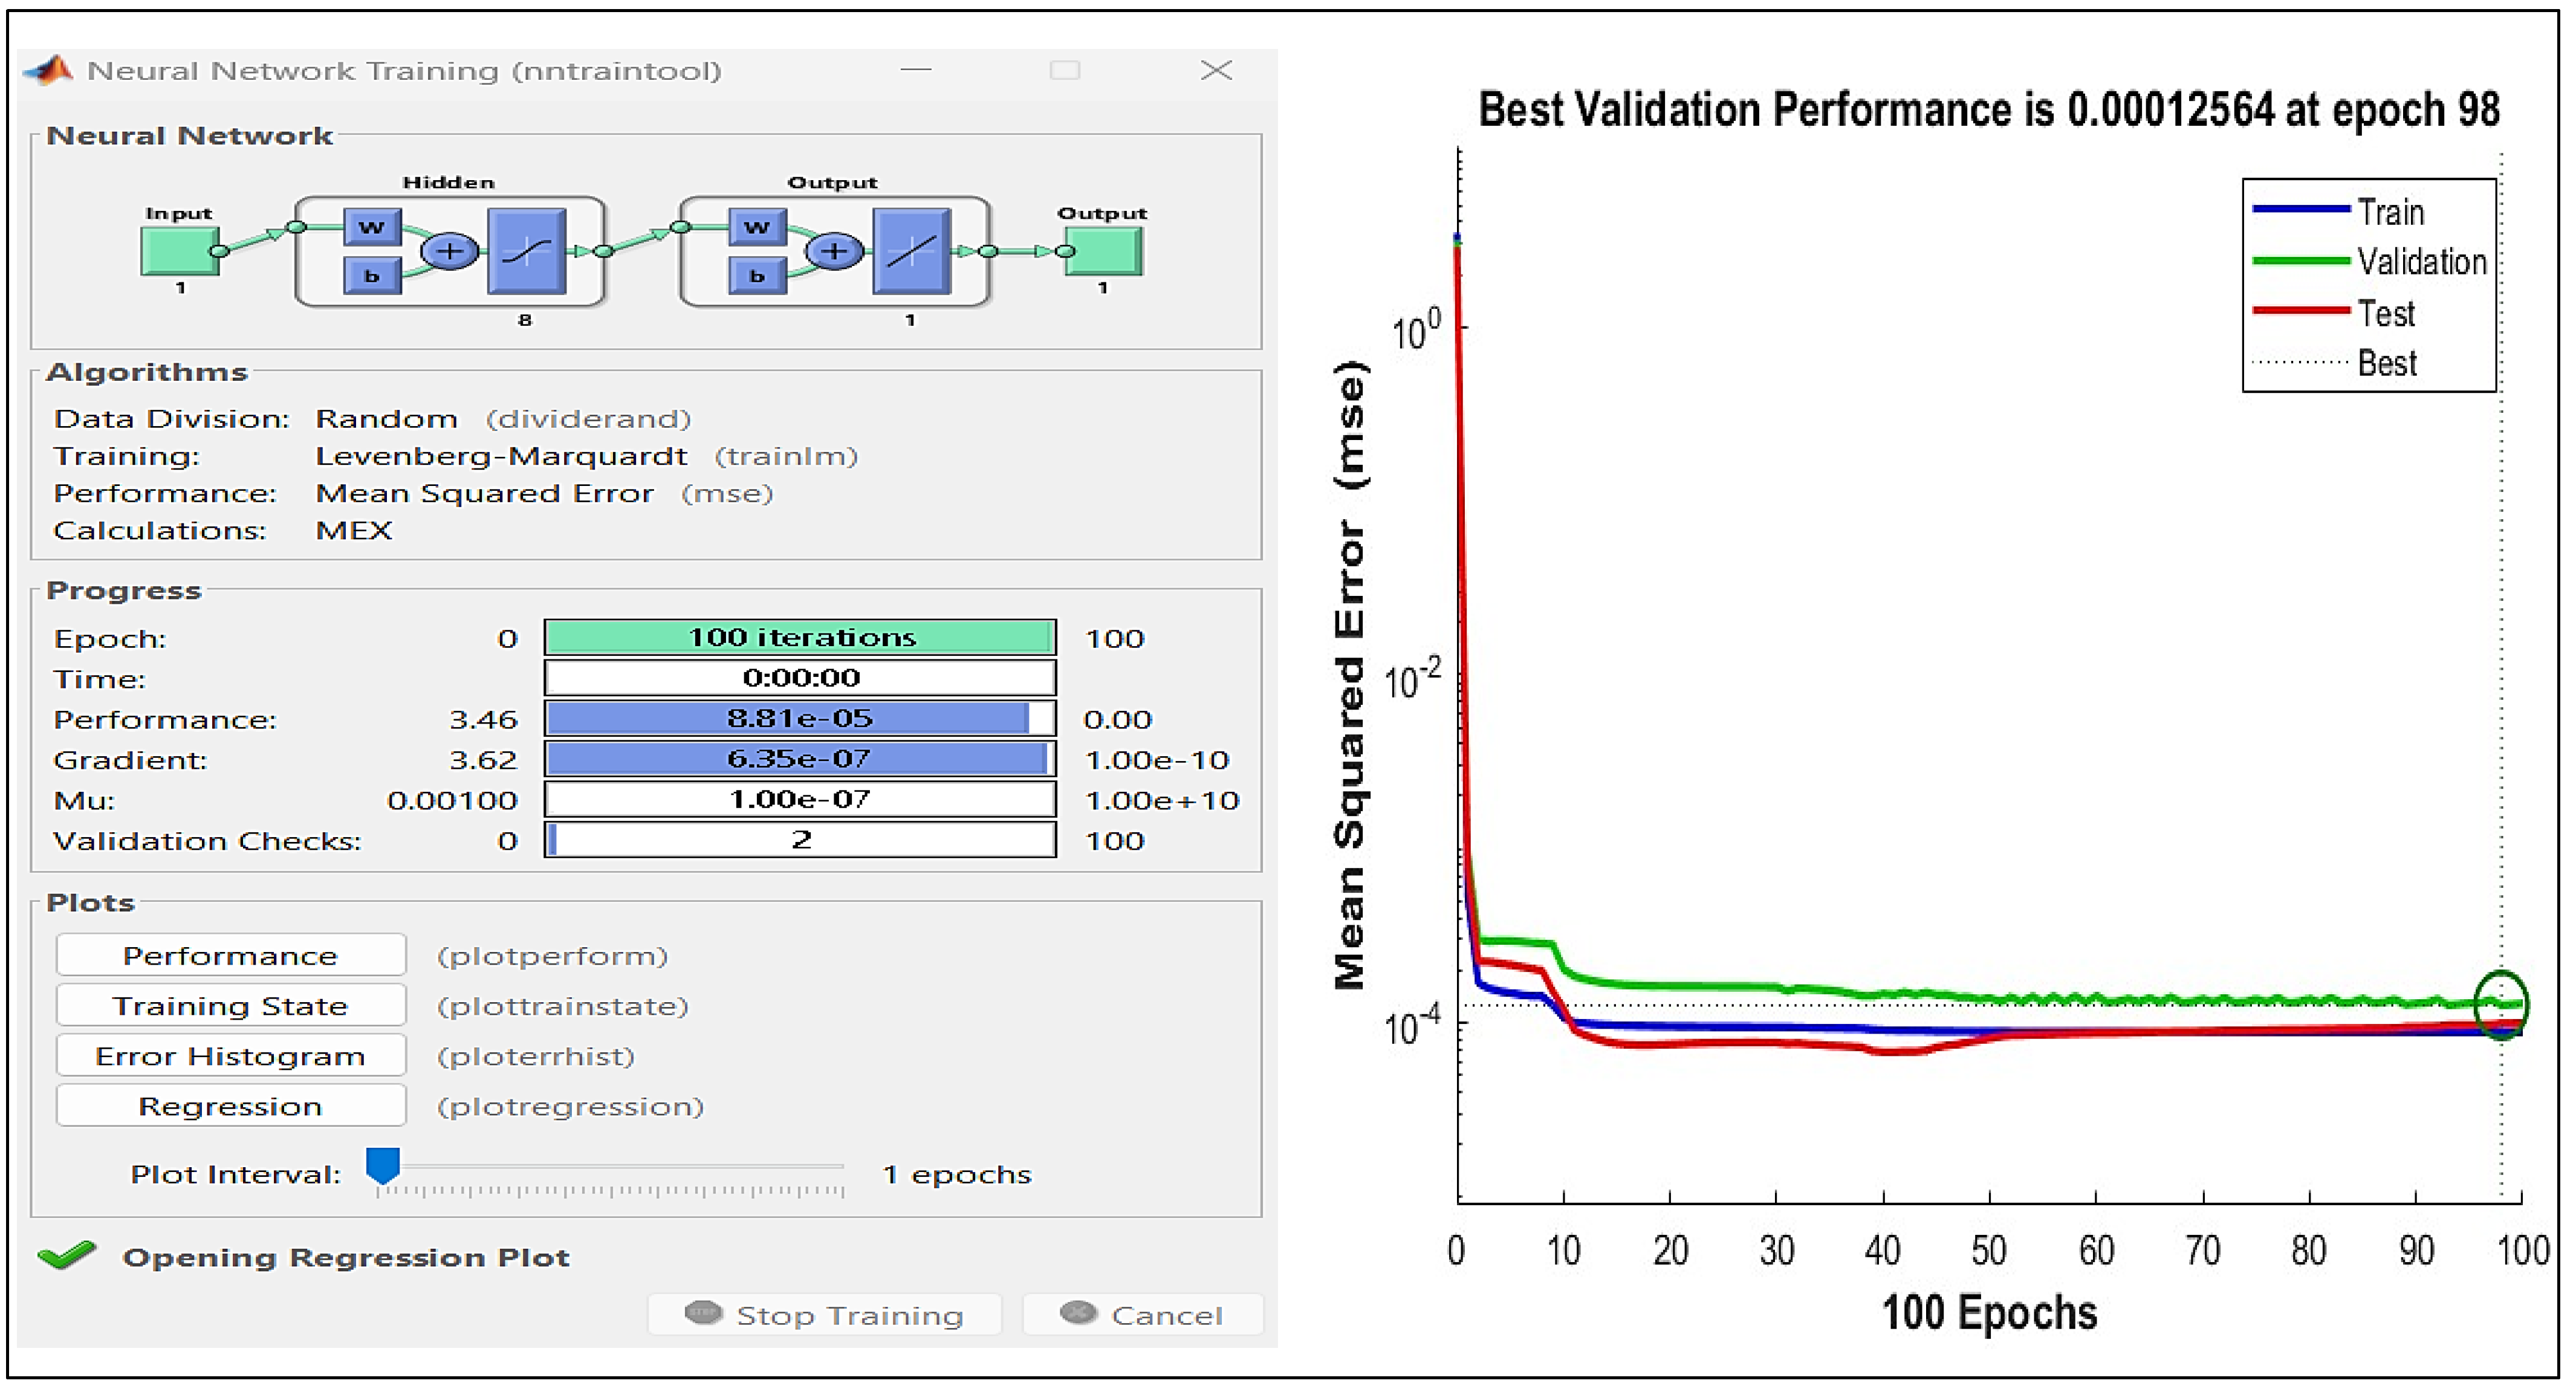Click the hidden layer bias b block
Image resolution: width=2576 pixels, height=1392 pixels.
click(372, 275)
